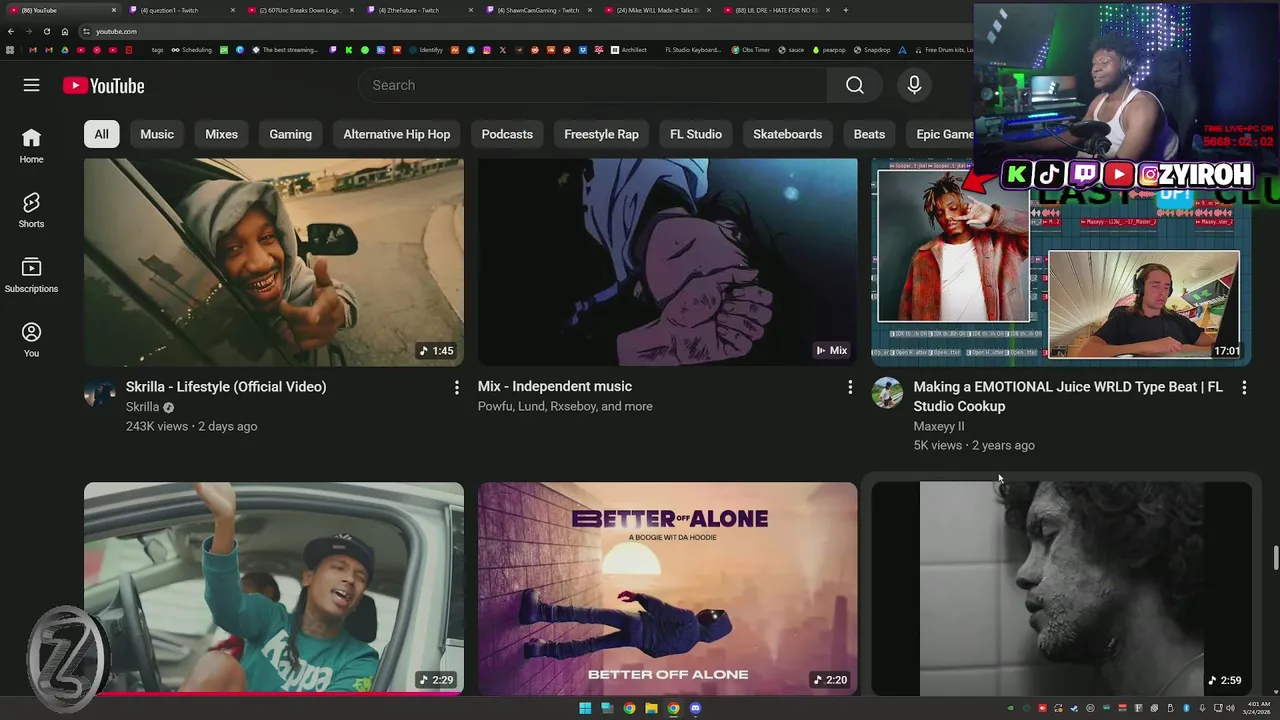
Task: Click Maxeyy II channel avatar
Action: (887, 393)
